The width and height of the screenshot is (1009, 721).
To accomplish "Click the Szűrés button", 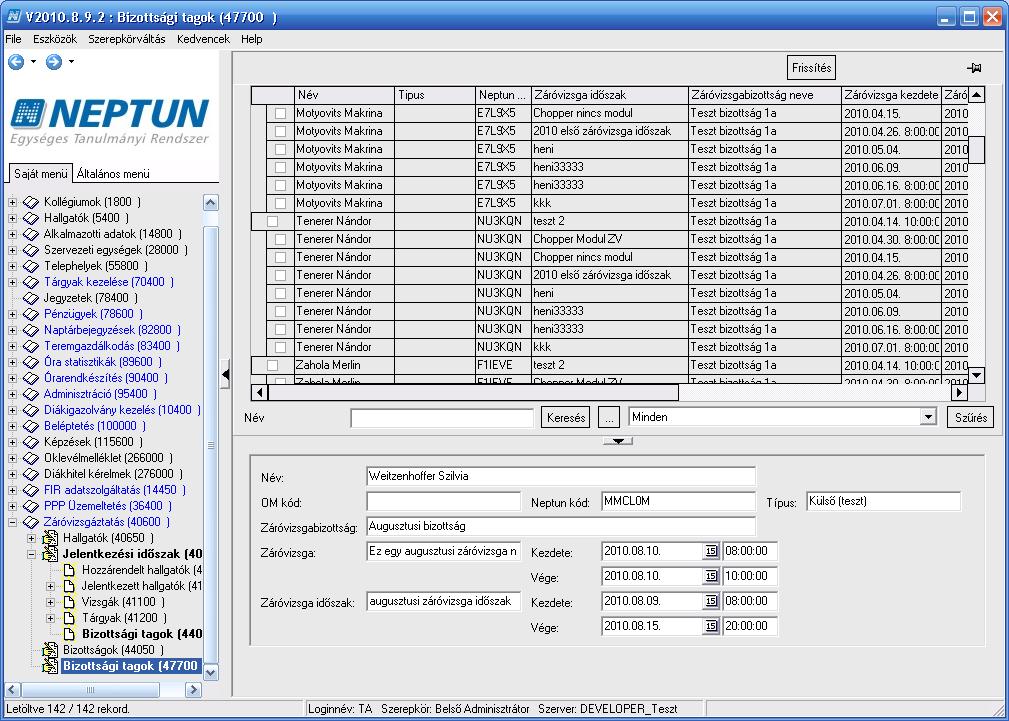I will [970, 418].
